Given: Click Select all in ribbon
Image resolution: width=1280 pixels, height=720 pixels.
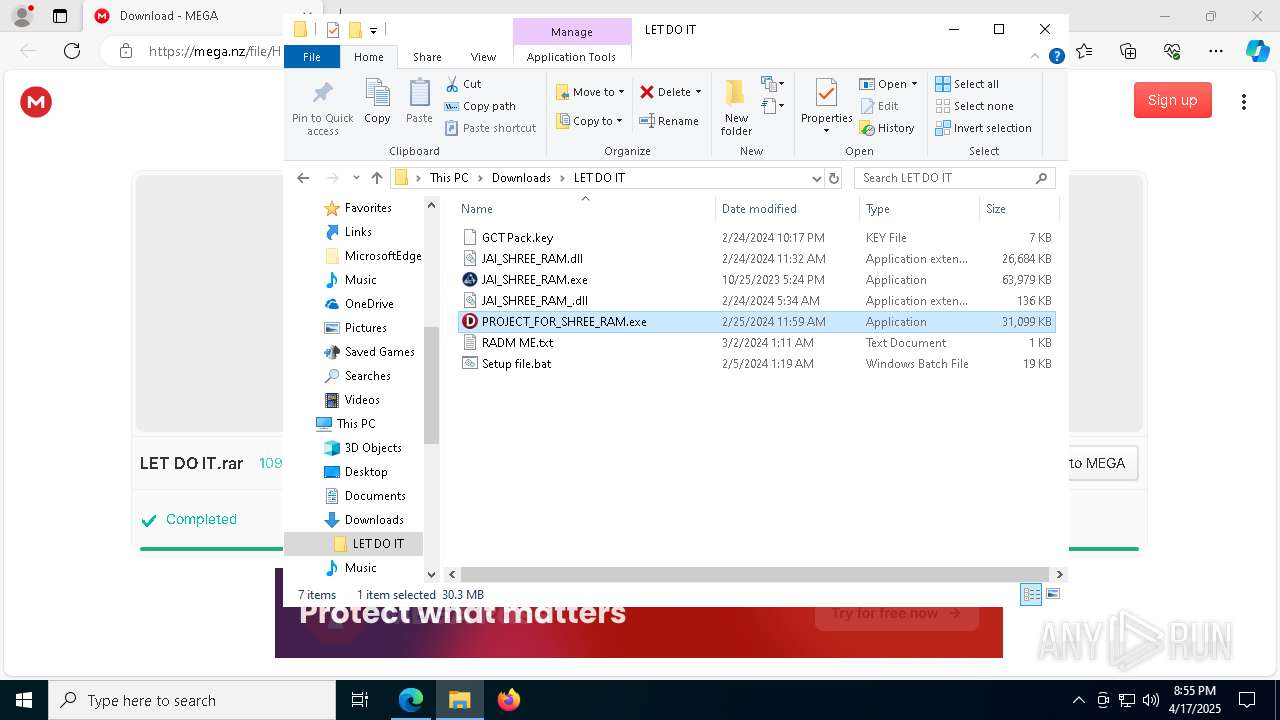Looking at the screenshot, I should [x=967, y=84].
